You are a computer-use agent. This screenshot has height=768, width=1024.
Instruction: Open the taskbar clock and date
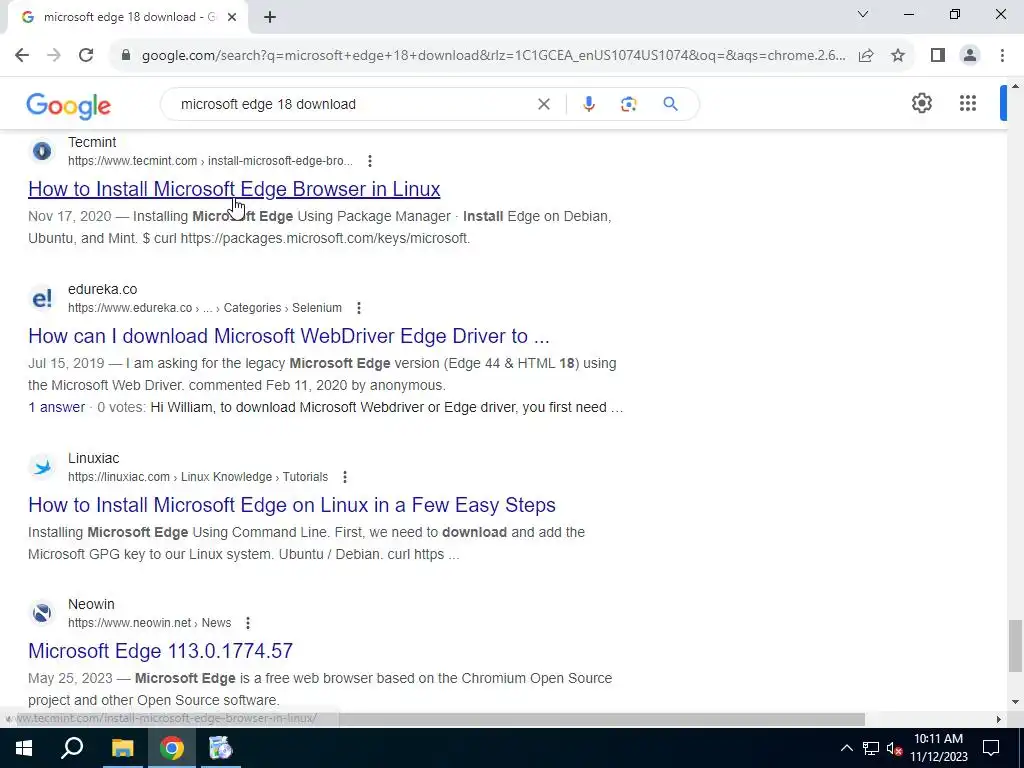point(938,748)
